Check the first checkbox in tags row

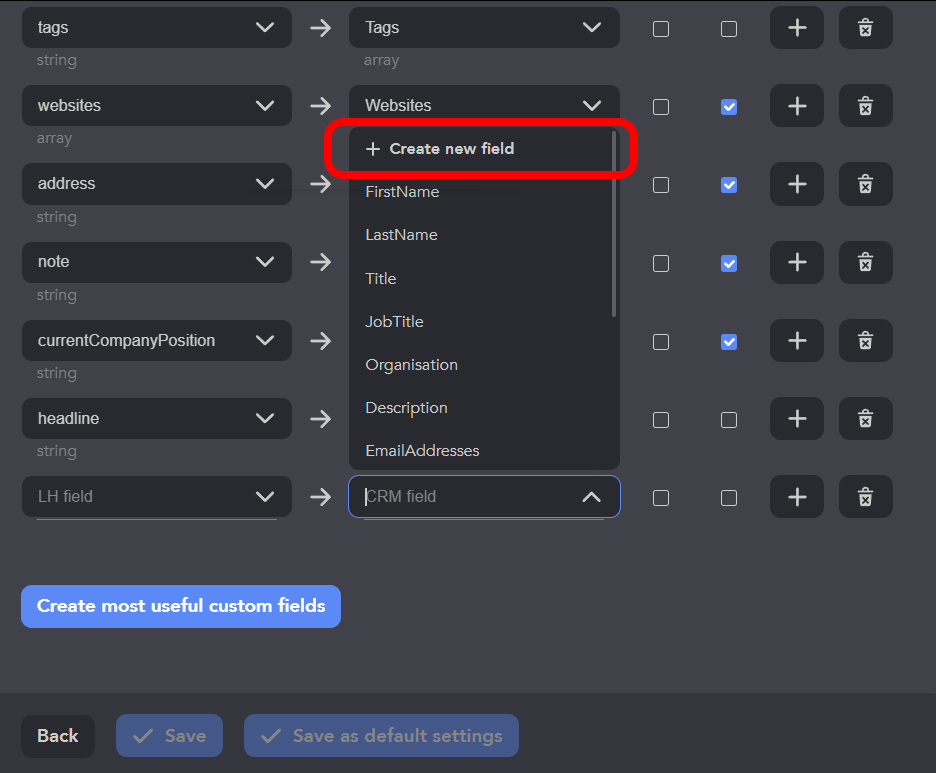tap(661, 29)
